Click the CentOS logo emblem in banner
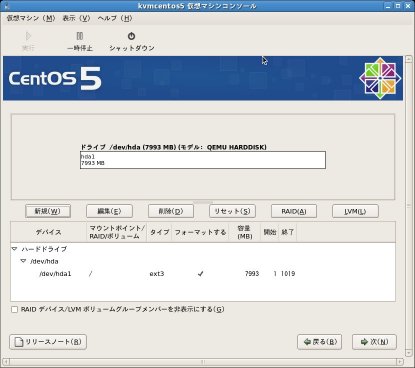Screen dimensions: 415x368 380,79
